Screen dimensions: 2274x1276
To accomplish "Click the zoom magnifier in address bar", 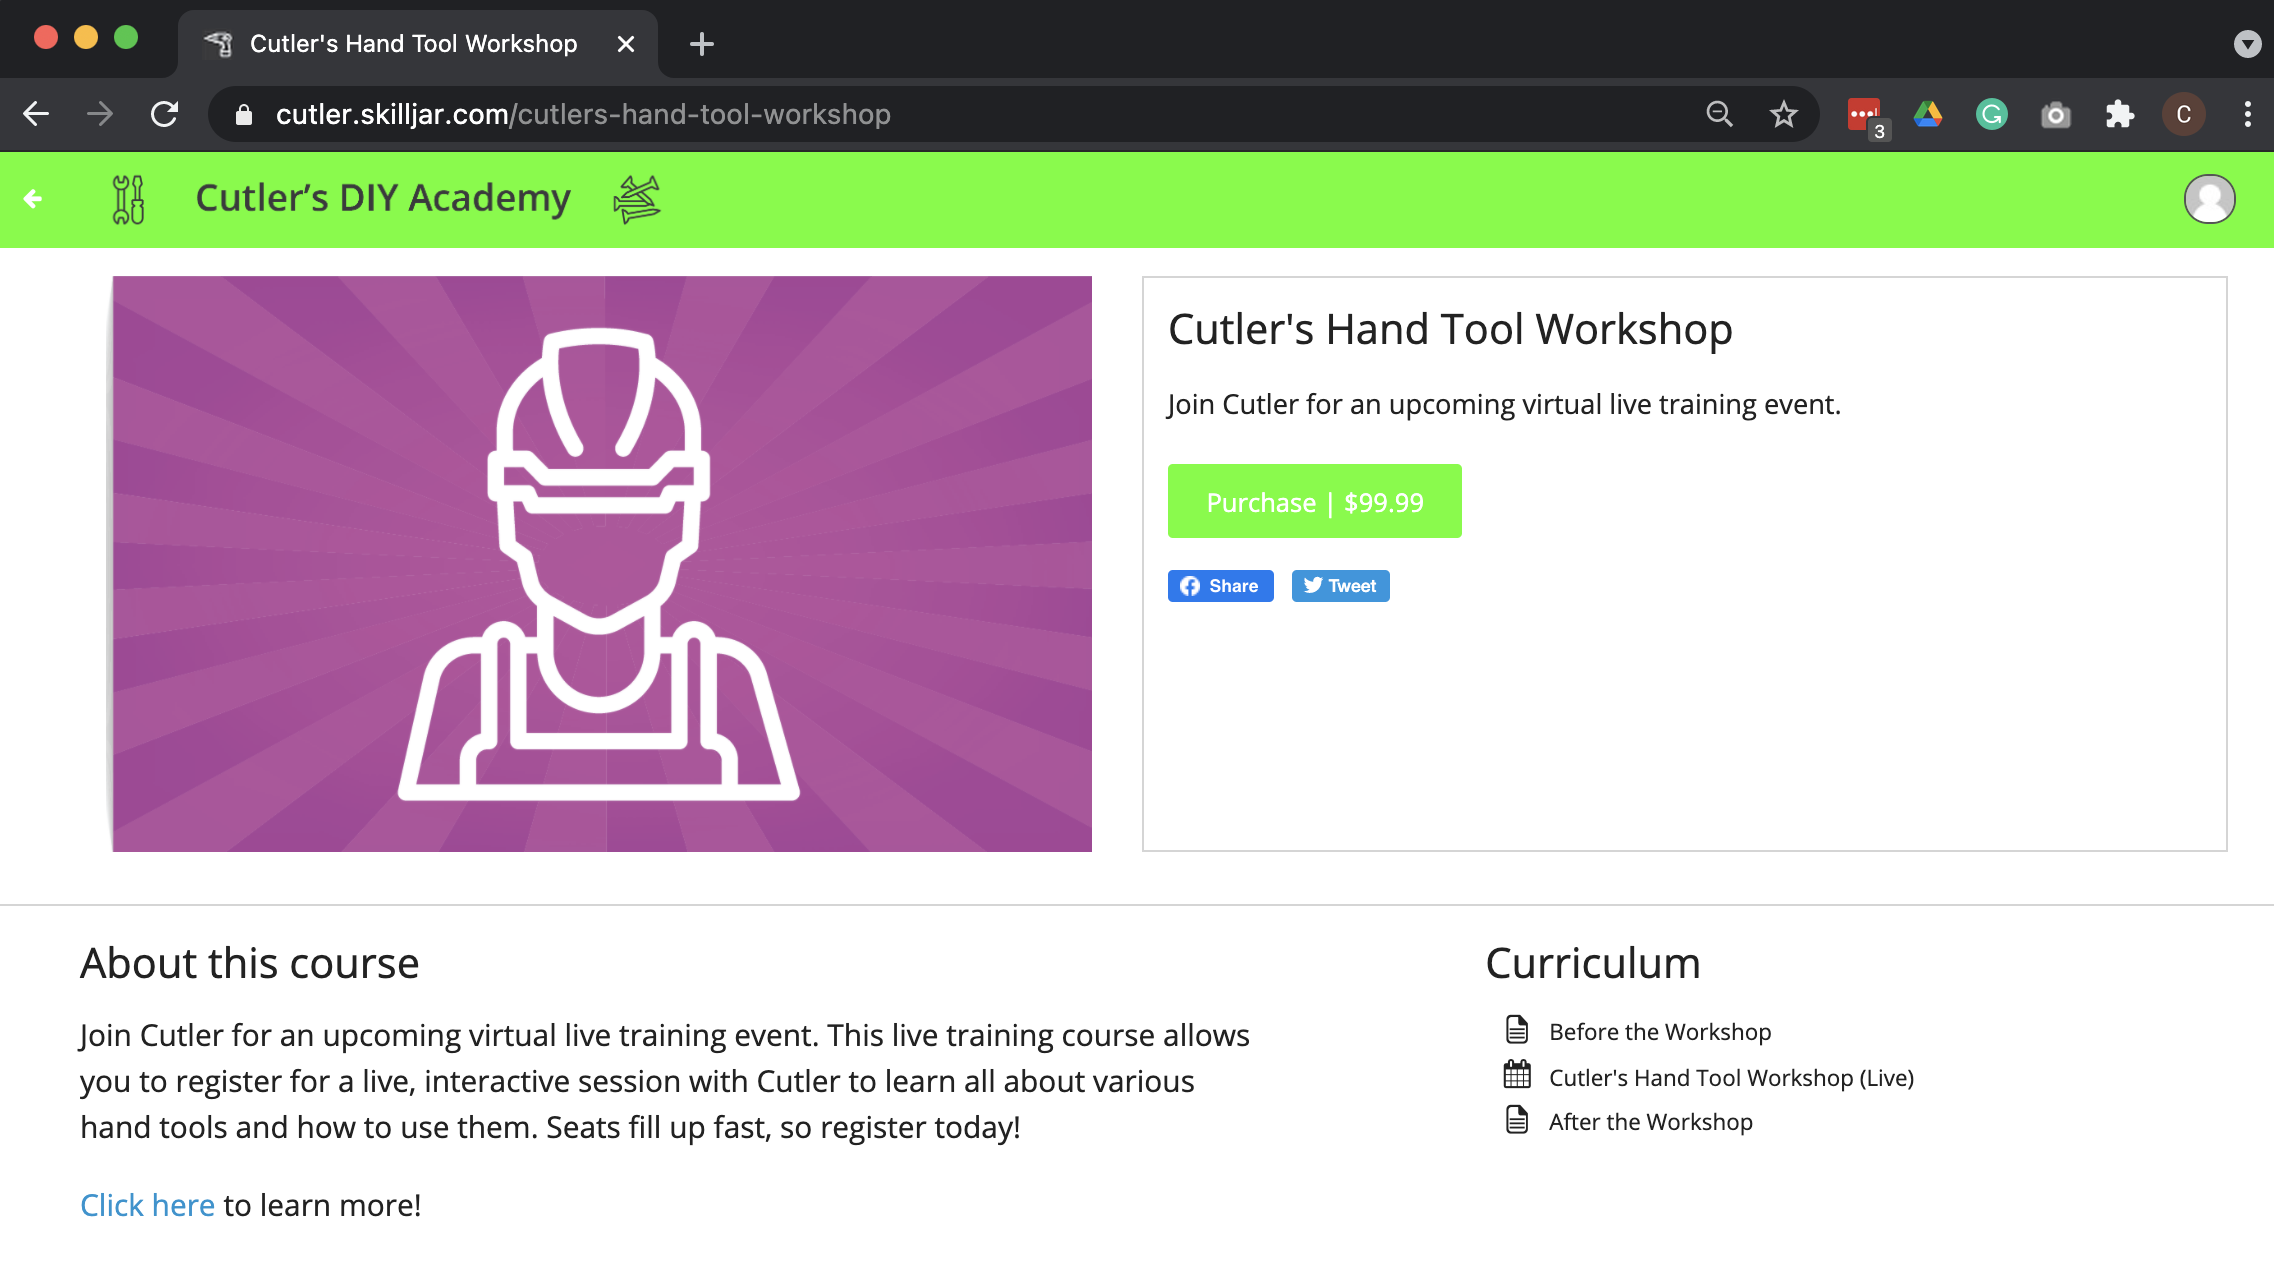I will pos(1719,114).
